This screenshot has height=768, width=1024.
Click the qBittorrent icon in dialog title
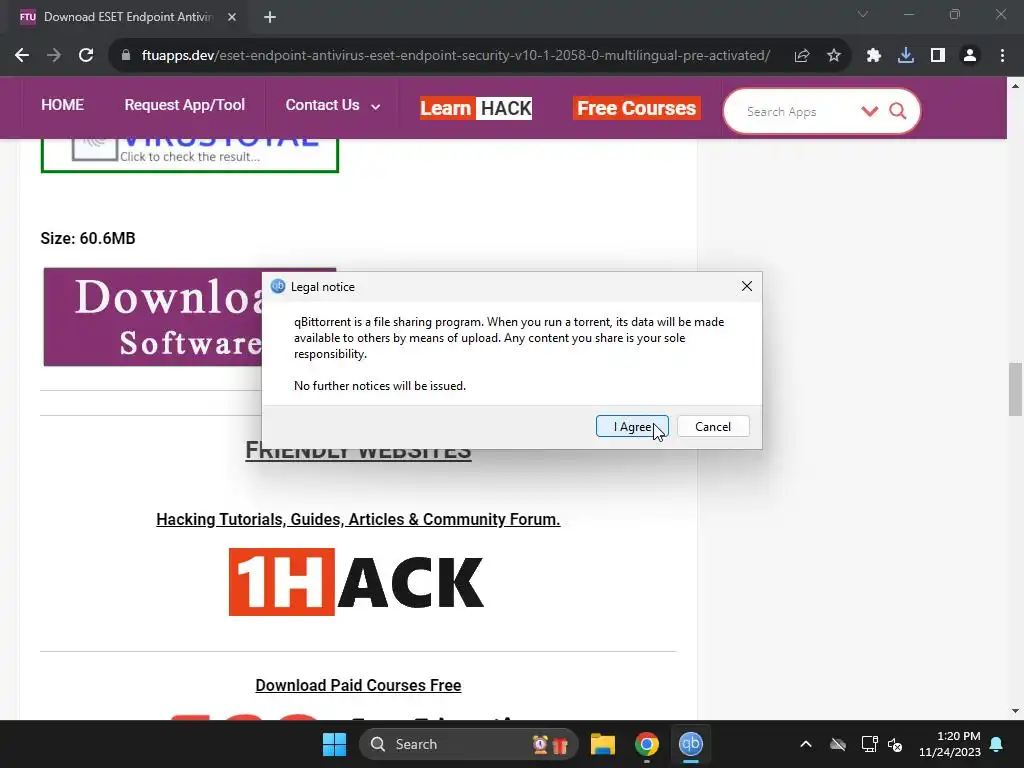coord(278,286)
